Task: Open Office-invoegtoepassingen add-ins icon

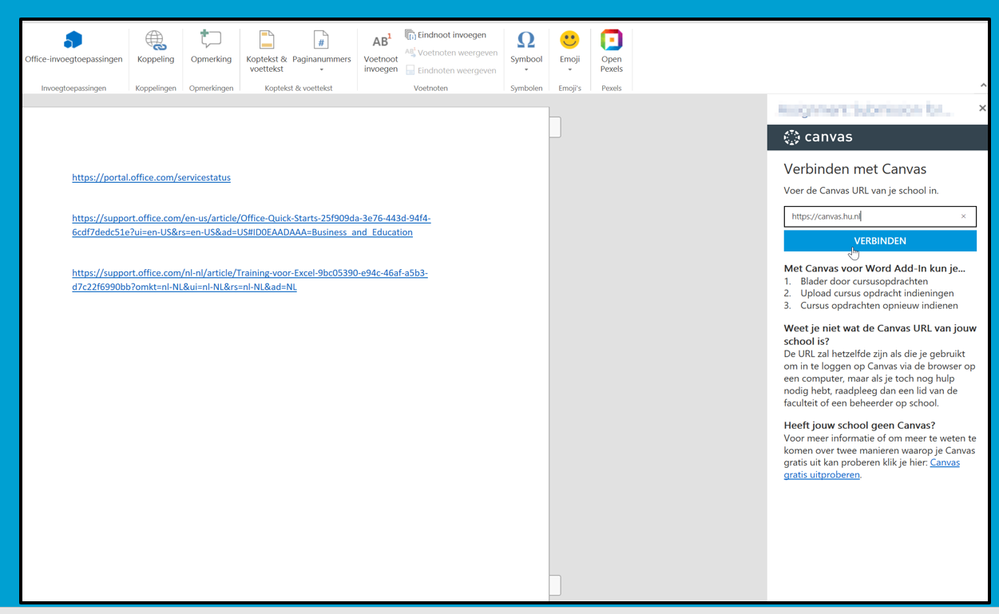Action: pos(73,41)
